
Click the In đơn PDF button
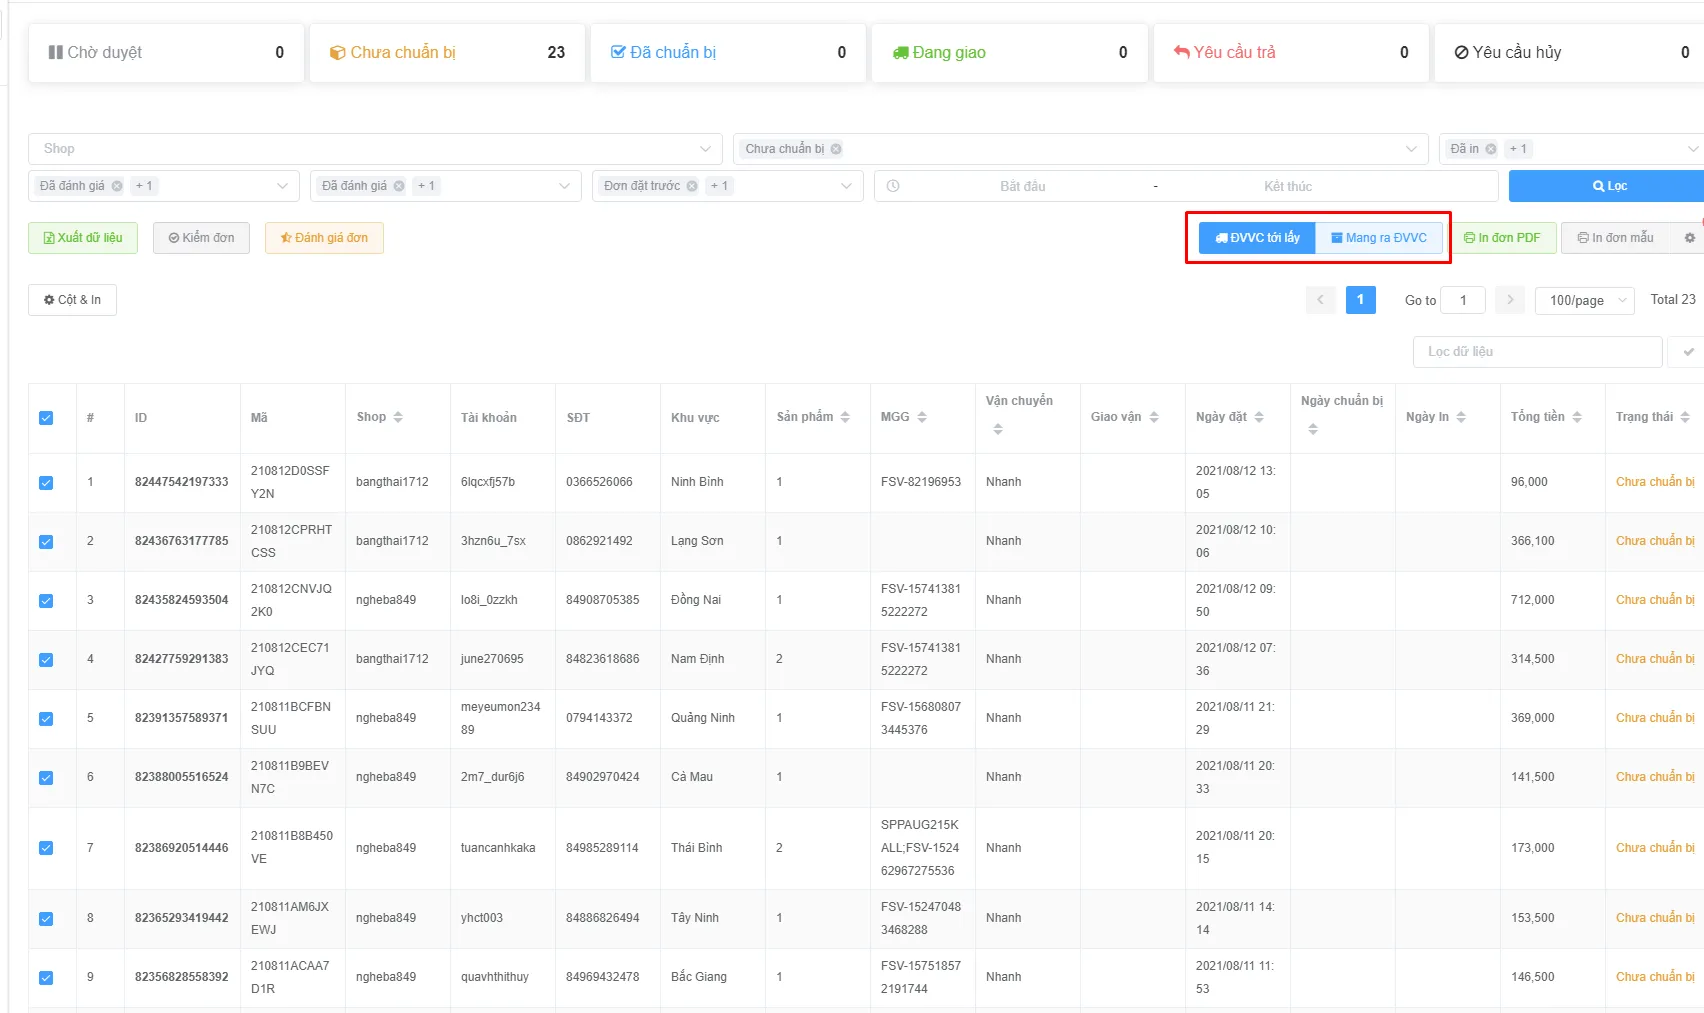[1502, 238]
